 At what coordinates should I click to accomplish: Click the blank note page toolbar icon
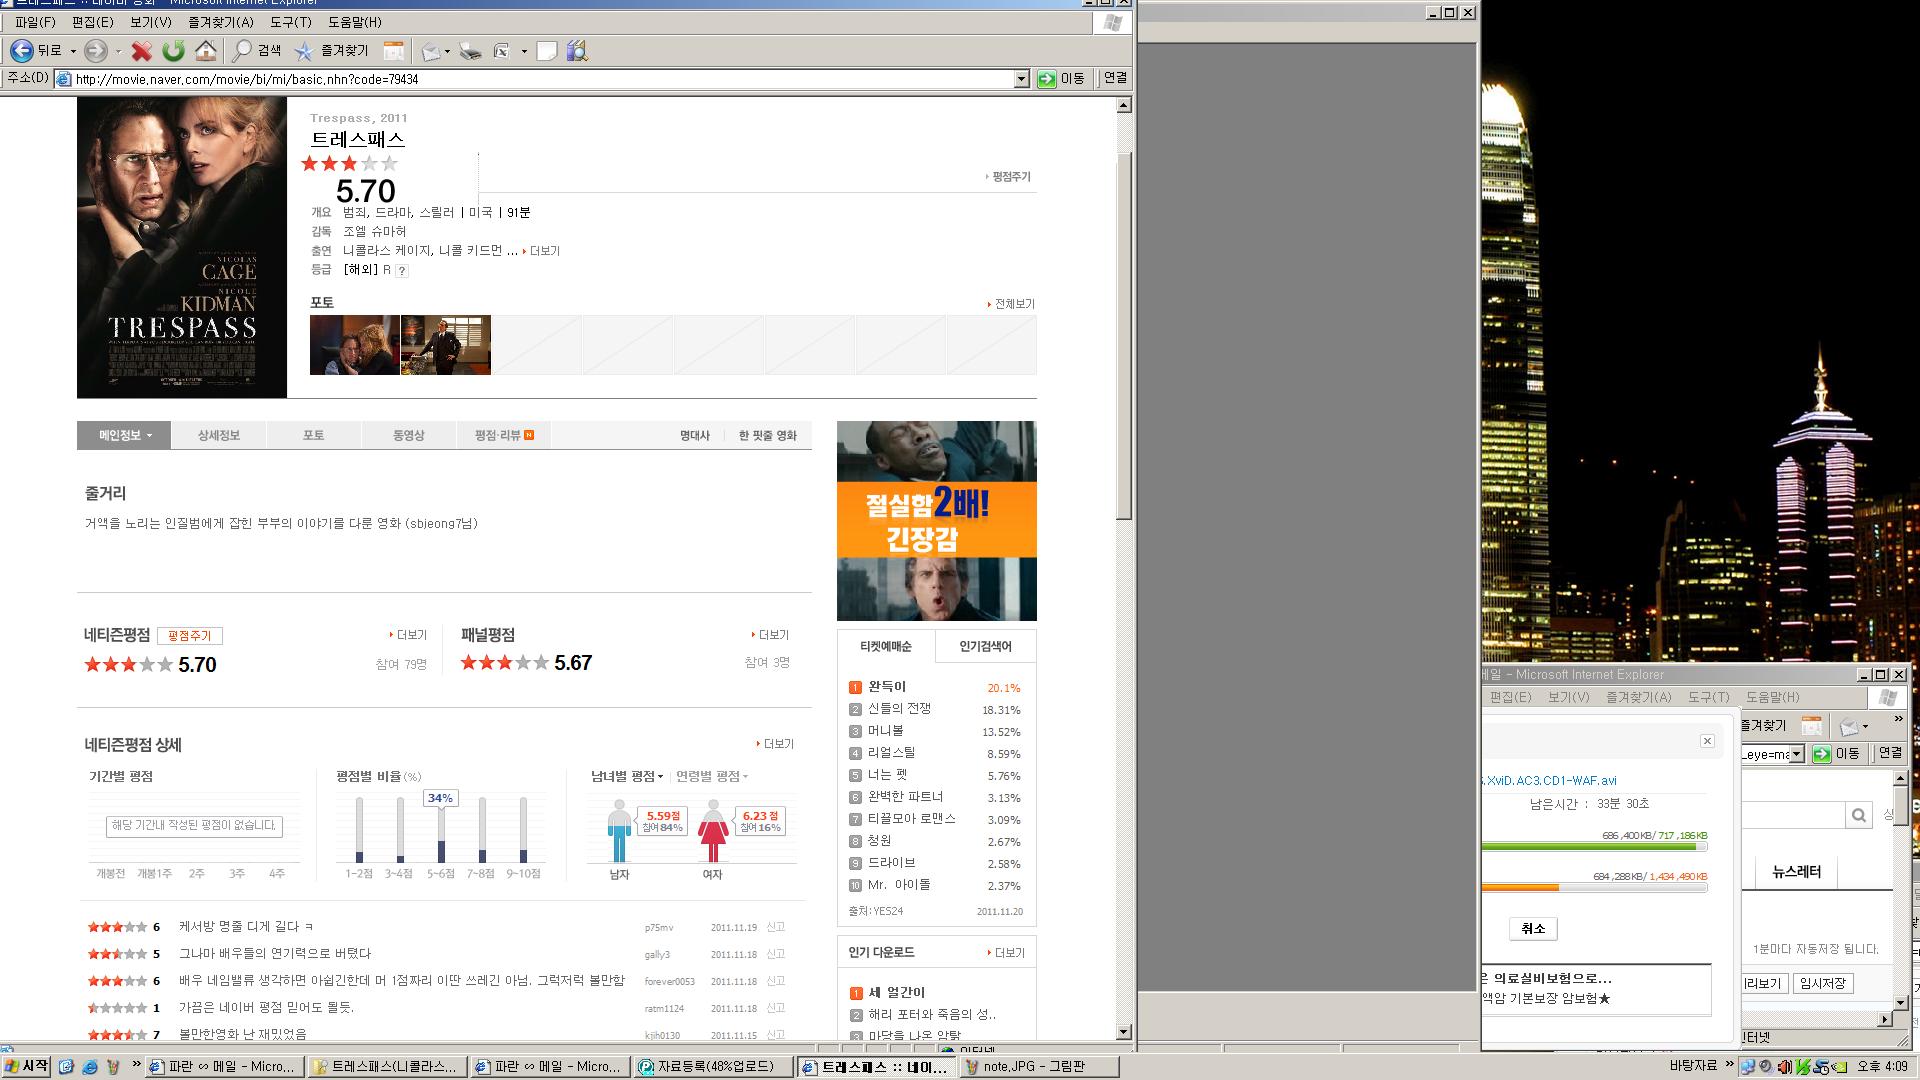click(x=546, y=51)
